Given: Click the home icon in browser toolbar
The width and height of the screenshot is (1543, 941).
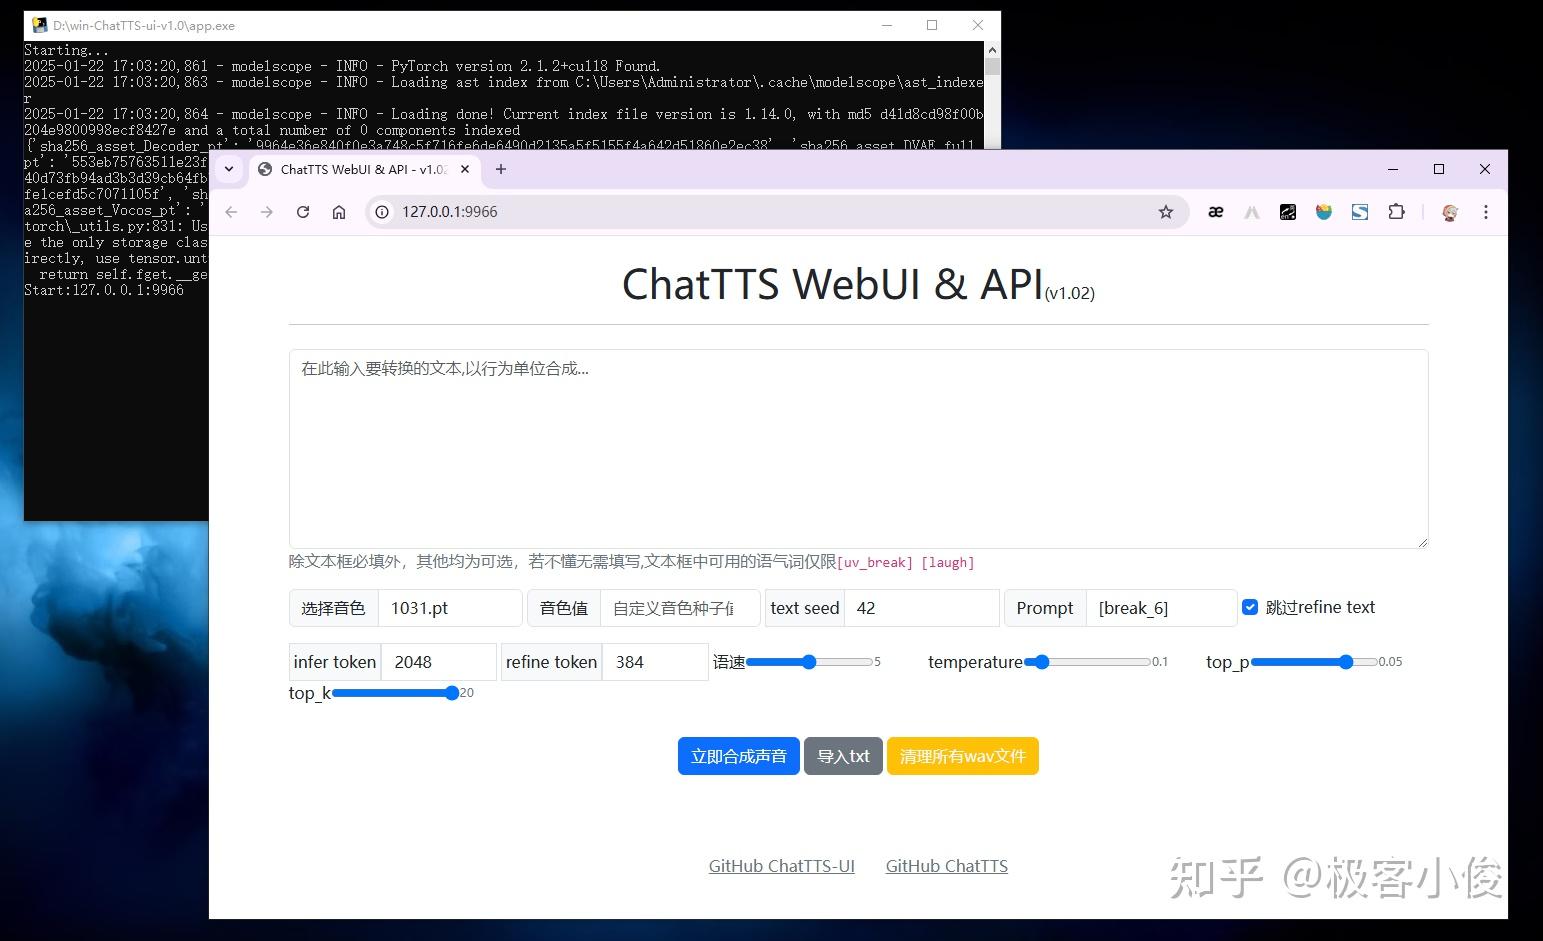Looking at the screenshot, I should coord(339,212).
